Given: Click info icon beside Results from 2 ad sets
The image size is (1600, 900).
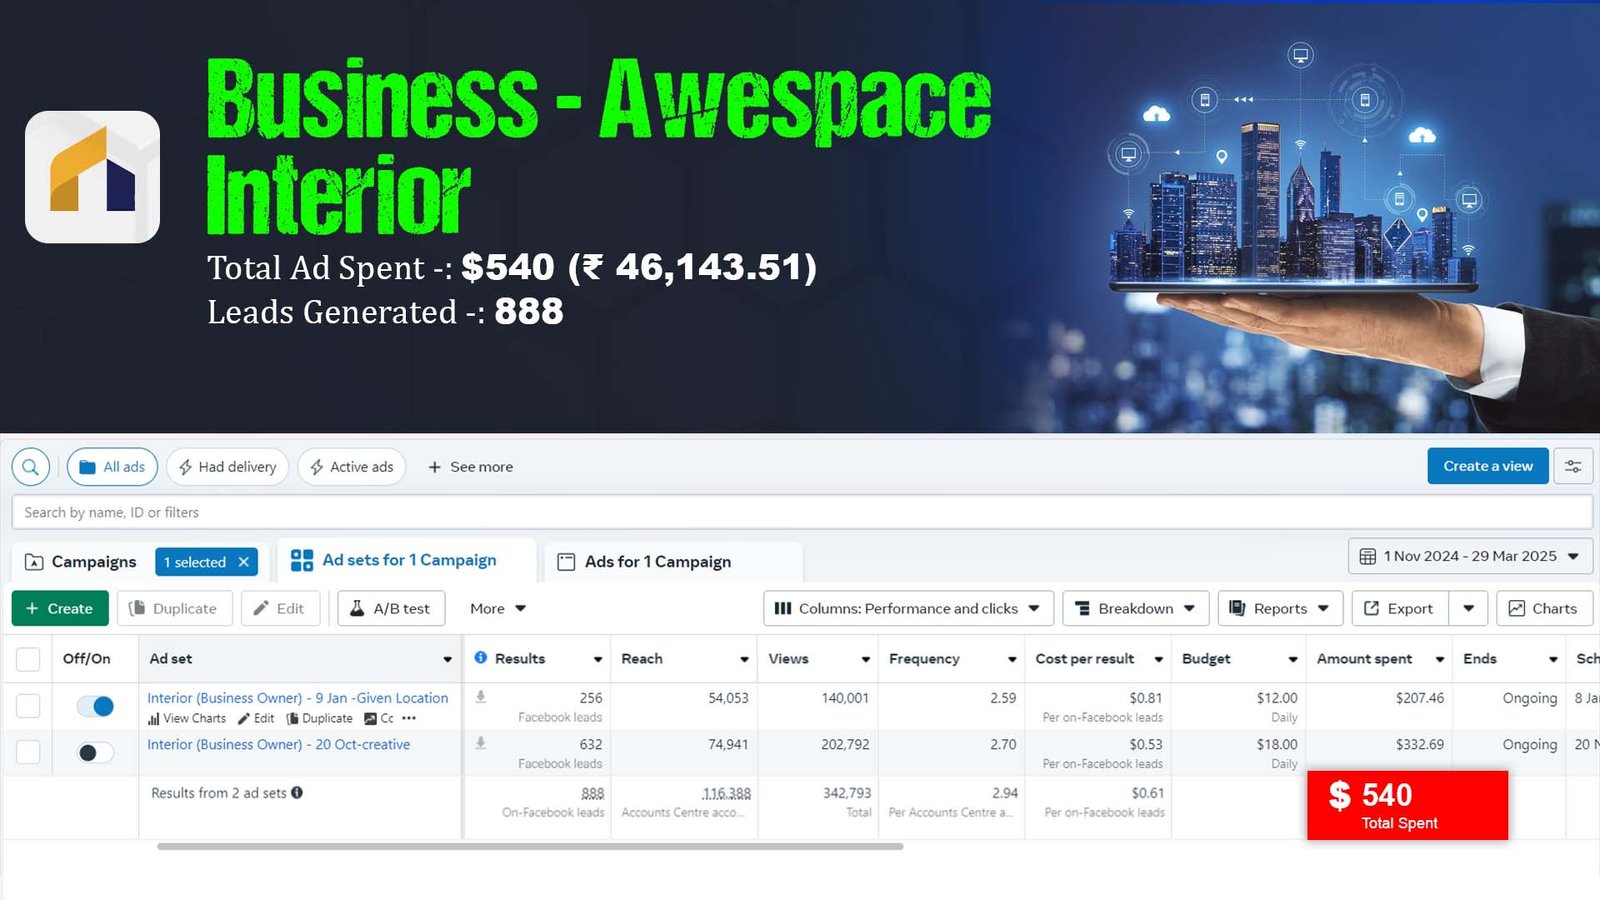Looking at the screenshot, I should pos(297,793).
